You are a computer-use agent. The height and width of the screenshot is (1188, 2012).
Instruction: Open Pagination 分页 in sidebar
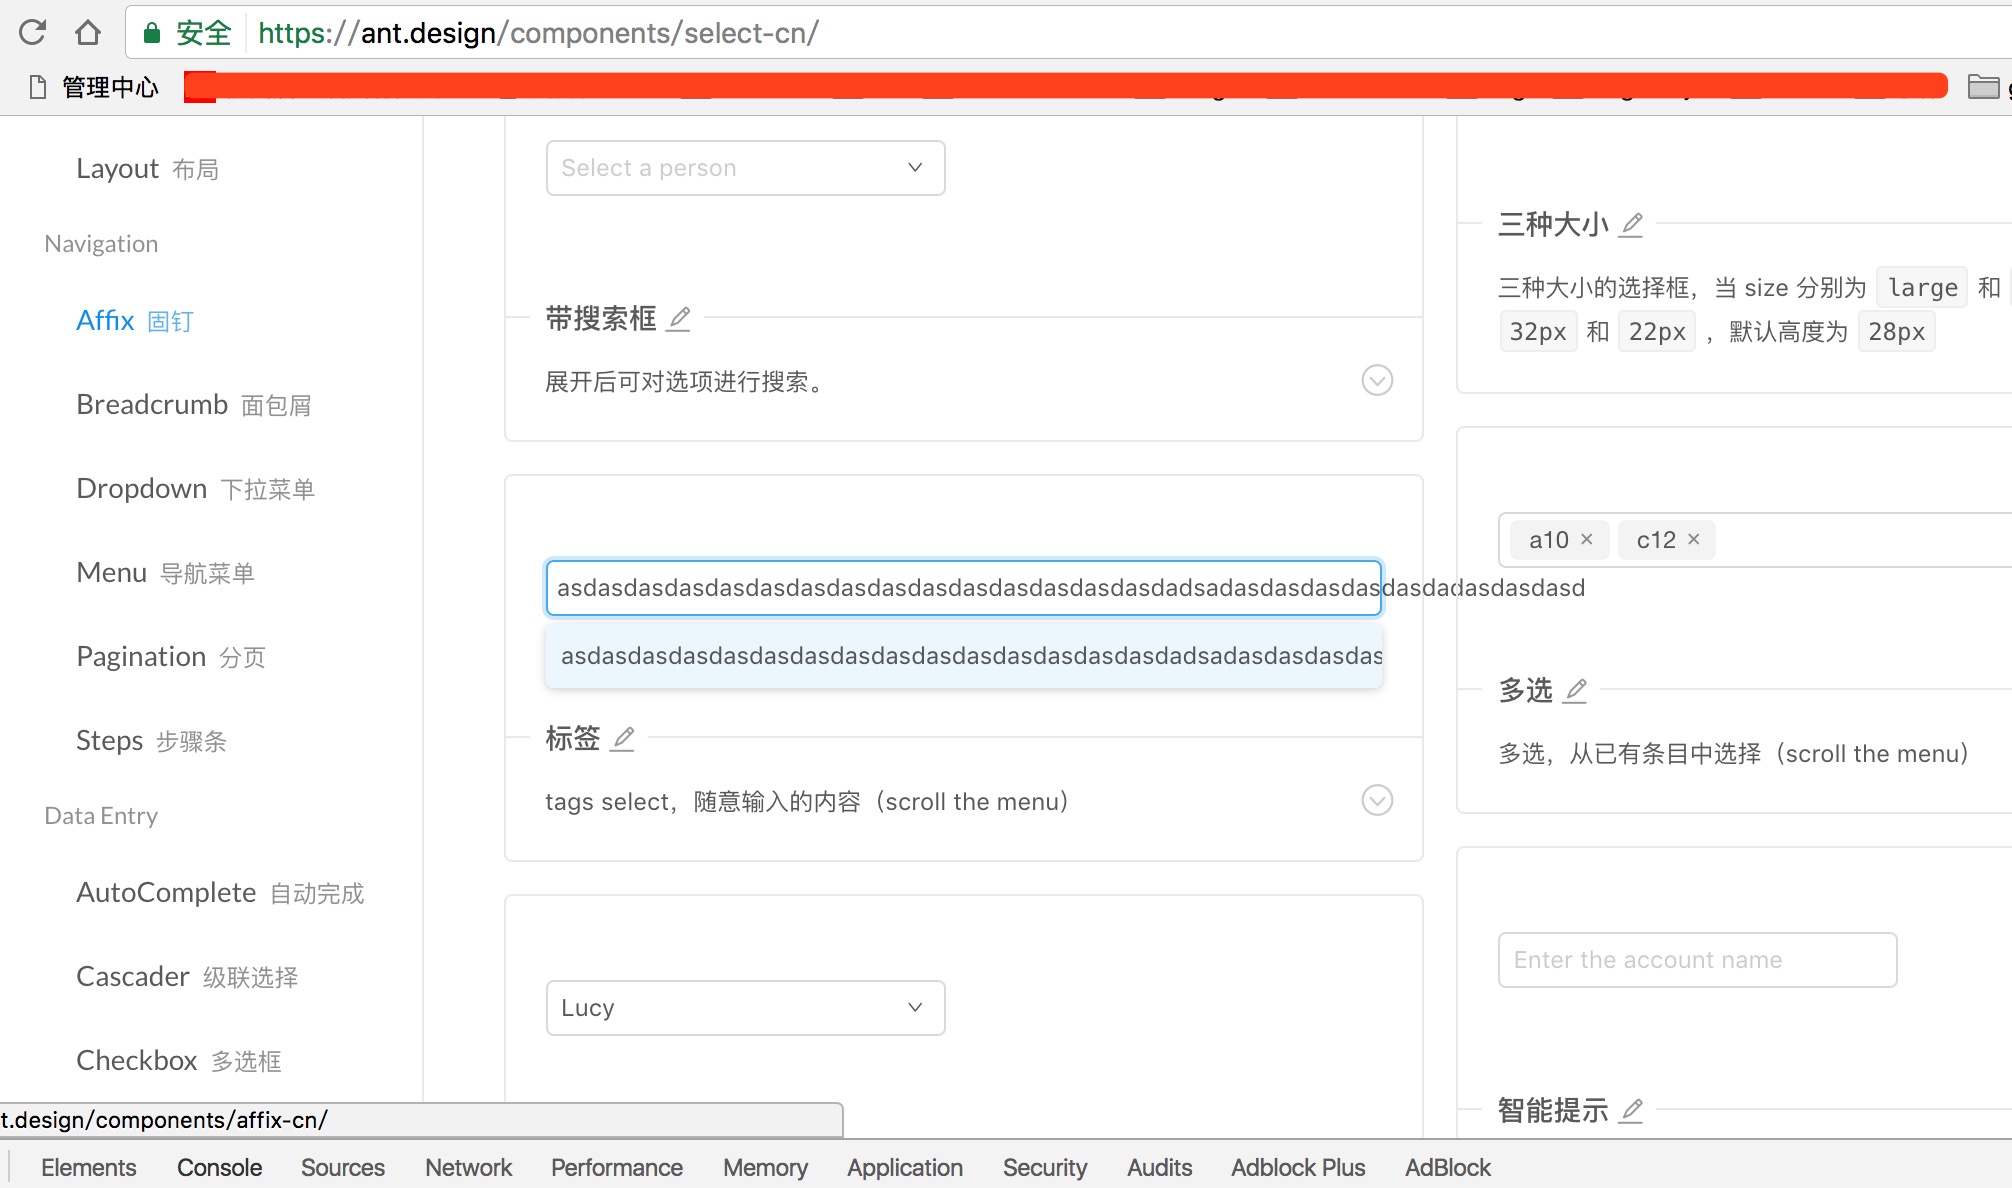pyautogui.click(x=171, y=657)
